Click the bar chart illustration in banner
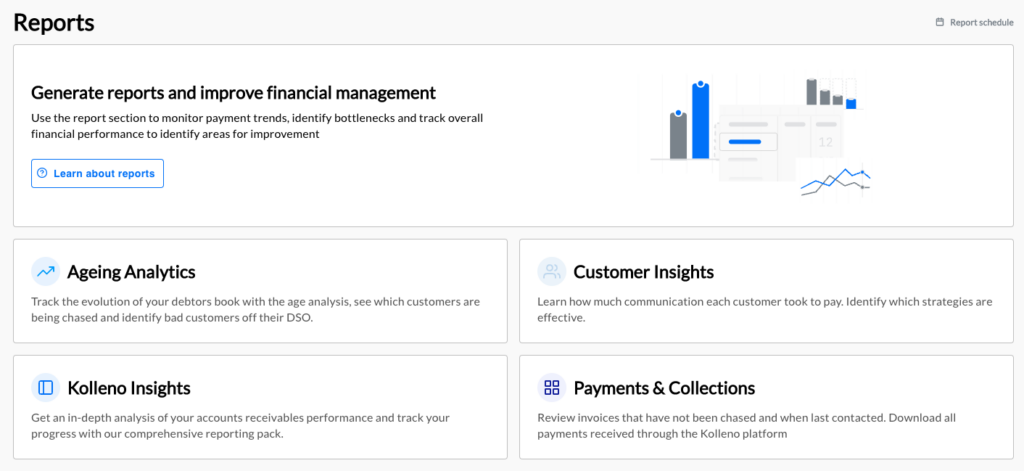1024x471 pixels. pos(690,121)
